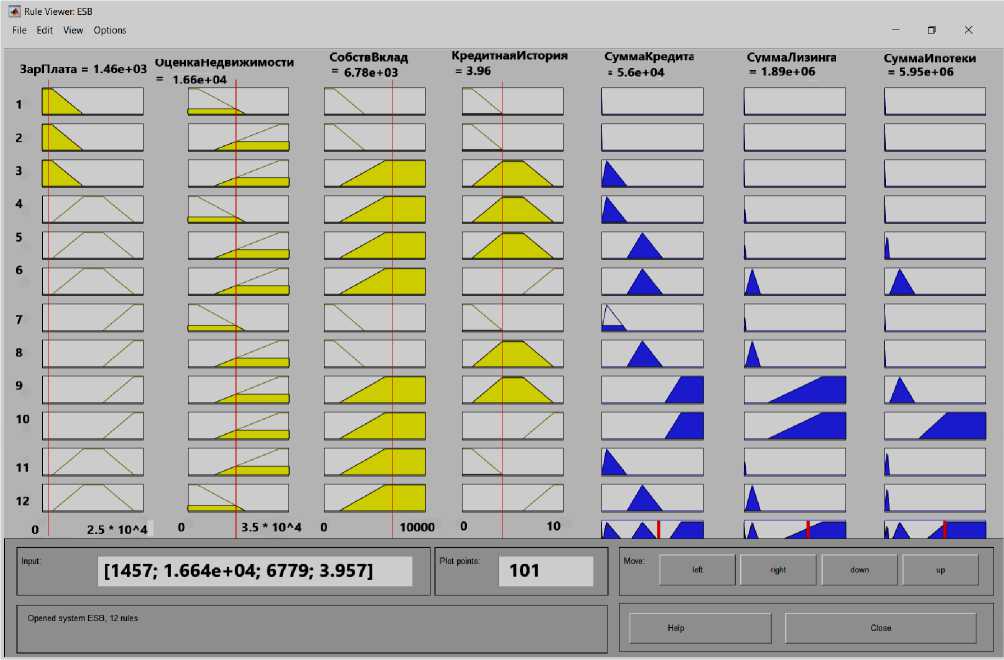
Task: Click rule 3 plot in КредитнаяИстория column
Action: (x=512, y=173)
